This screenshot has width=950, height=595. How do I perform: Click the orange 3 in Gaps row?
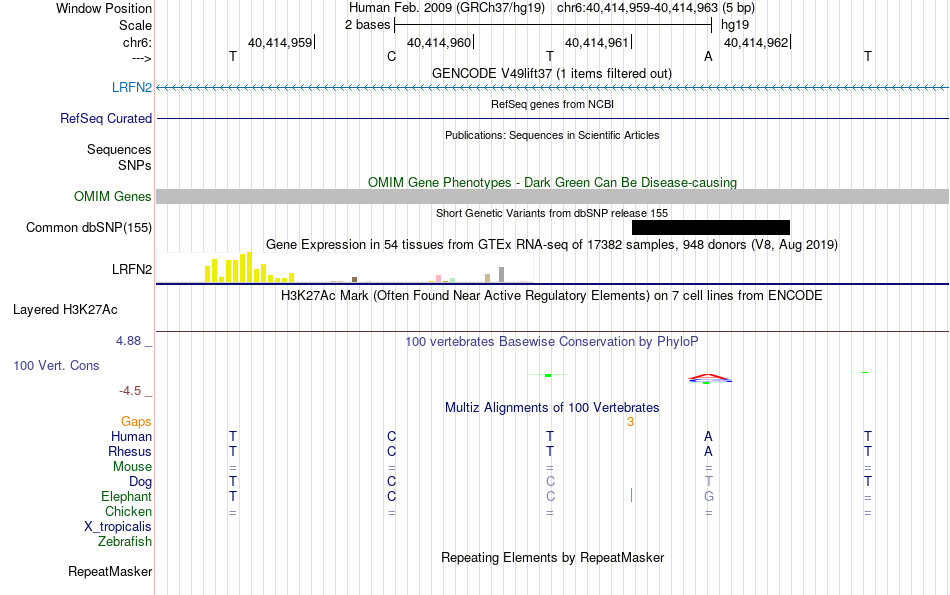631,422
